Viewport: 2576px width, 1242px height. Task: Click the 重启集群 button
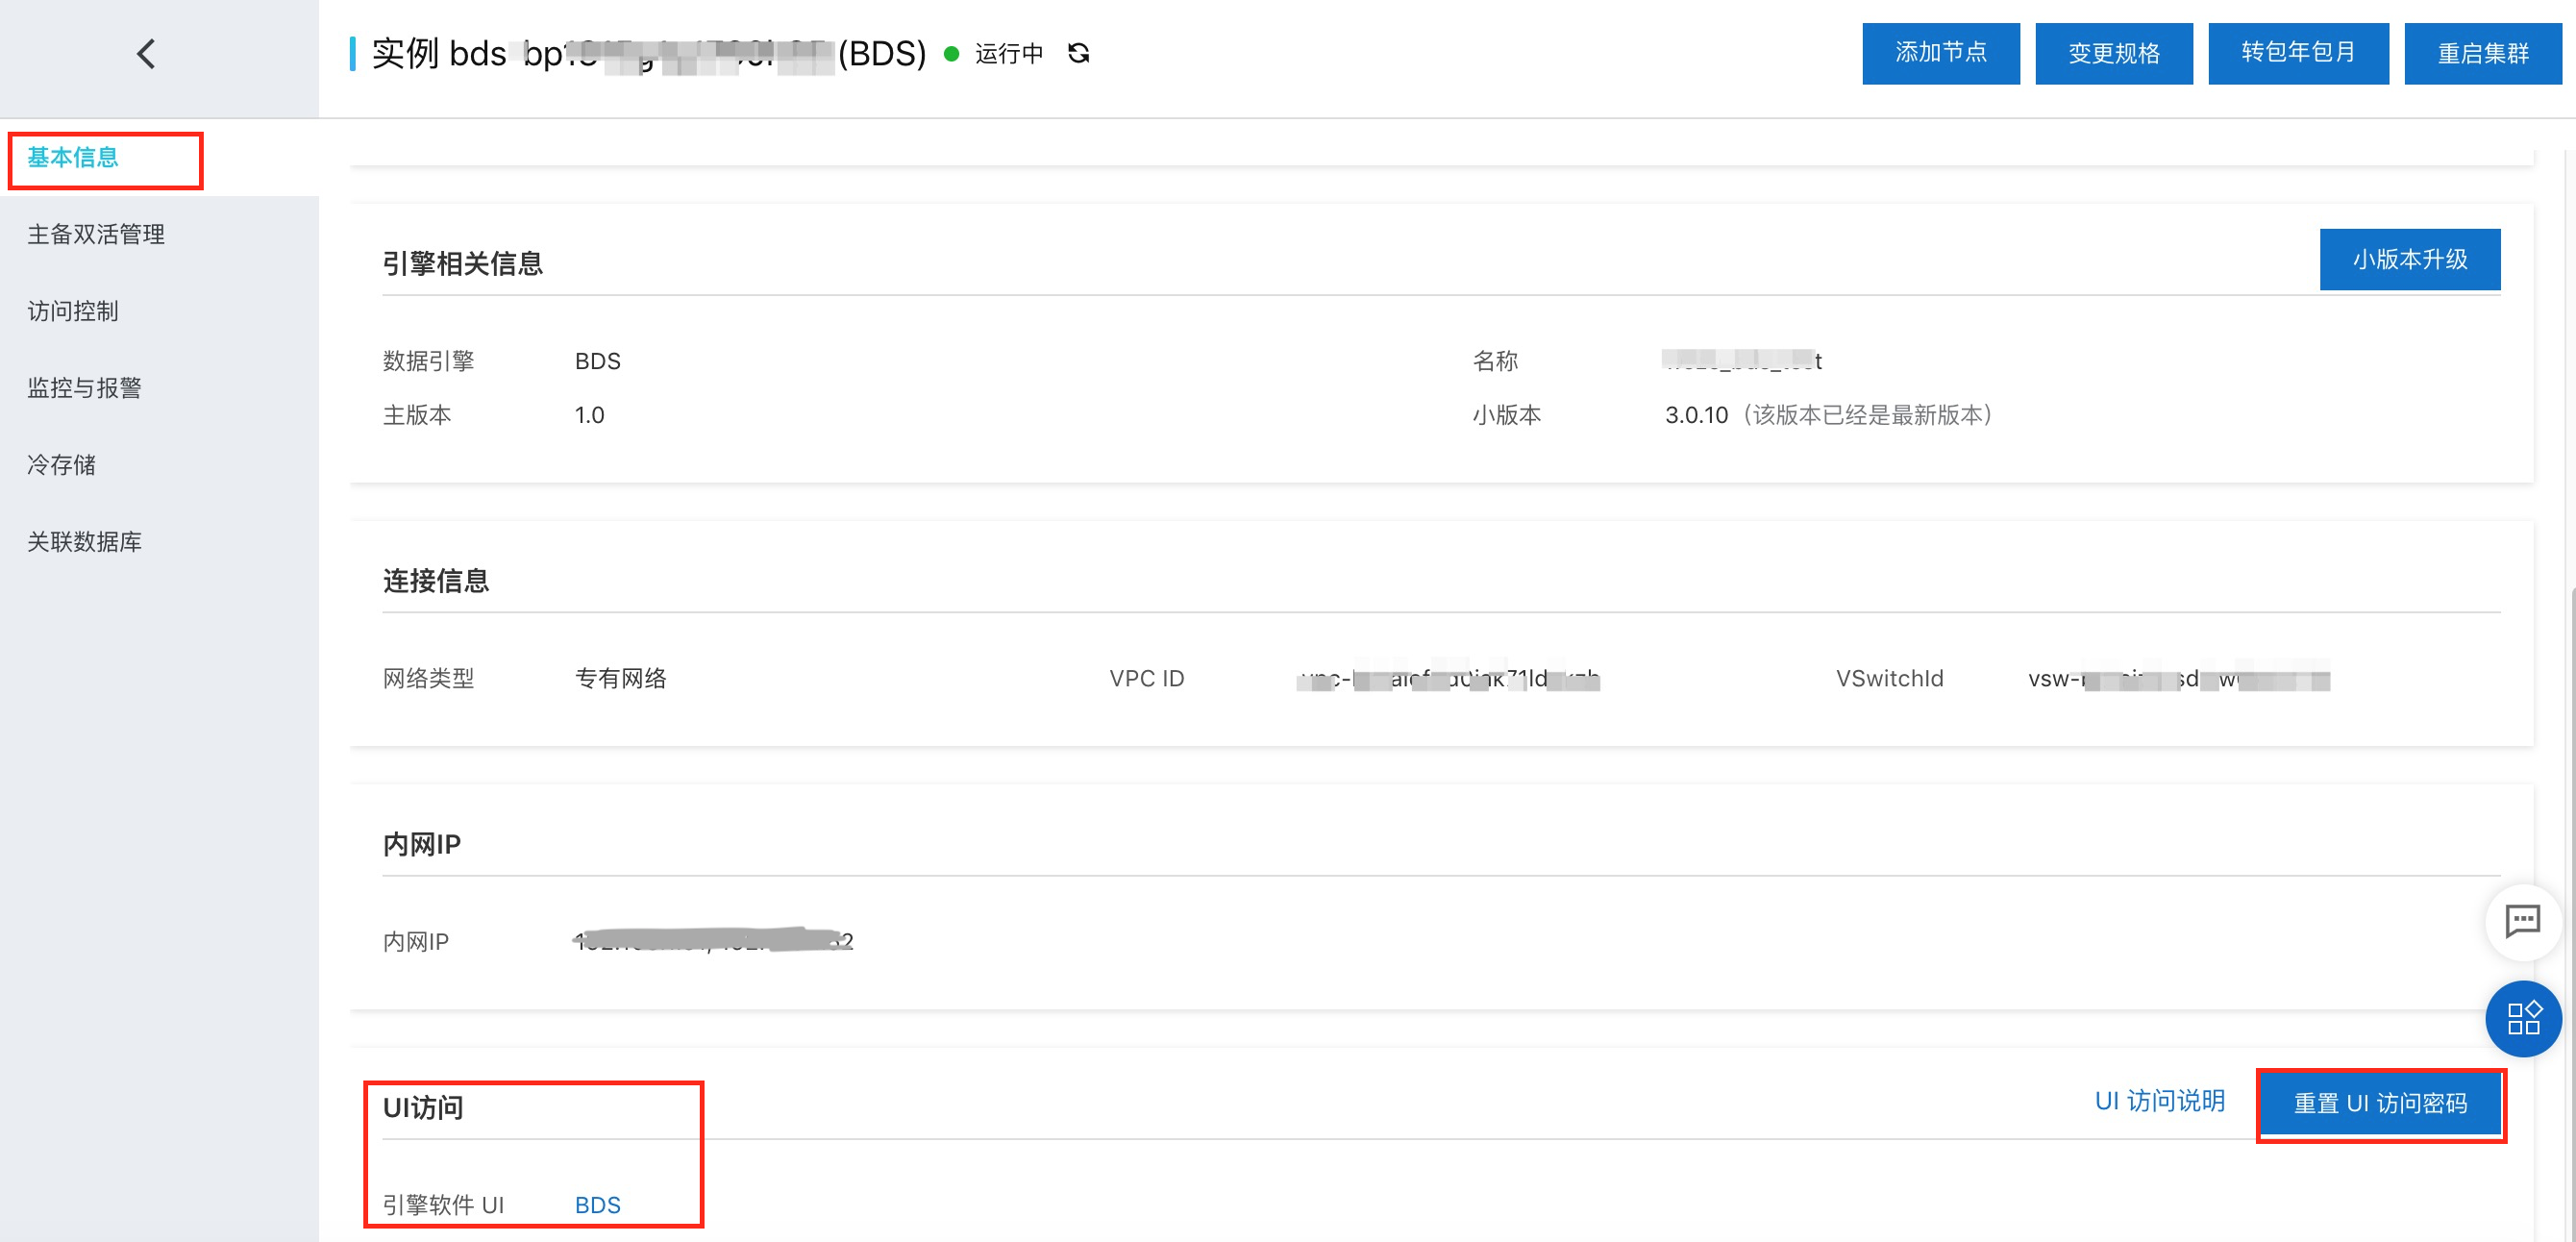click(2482, 53)
